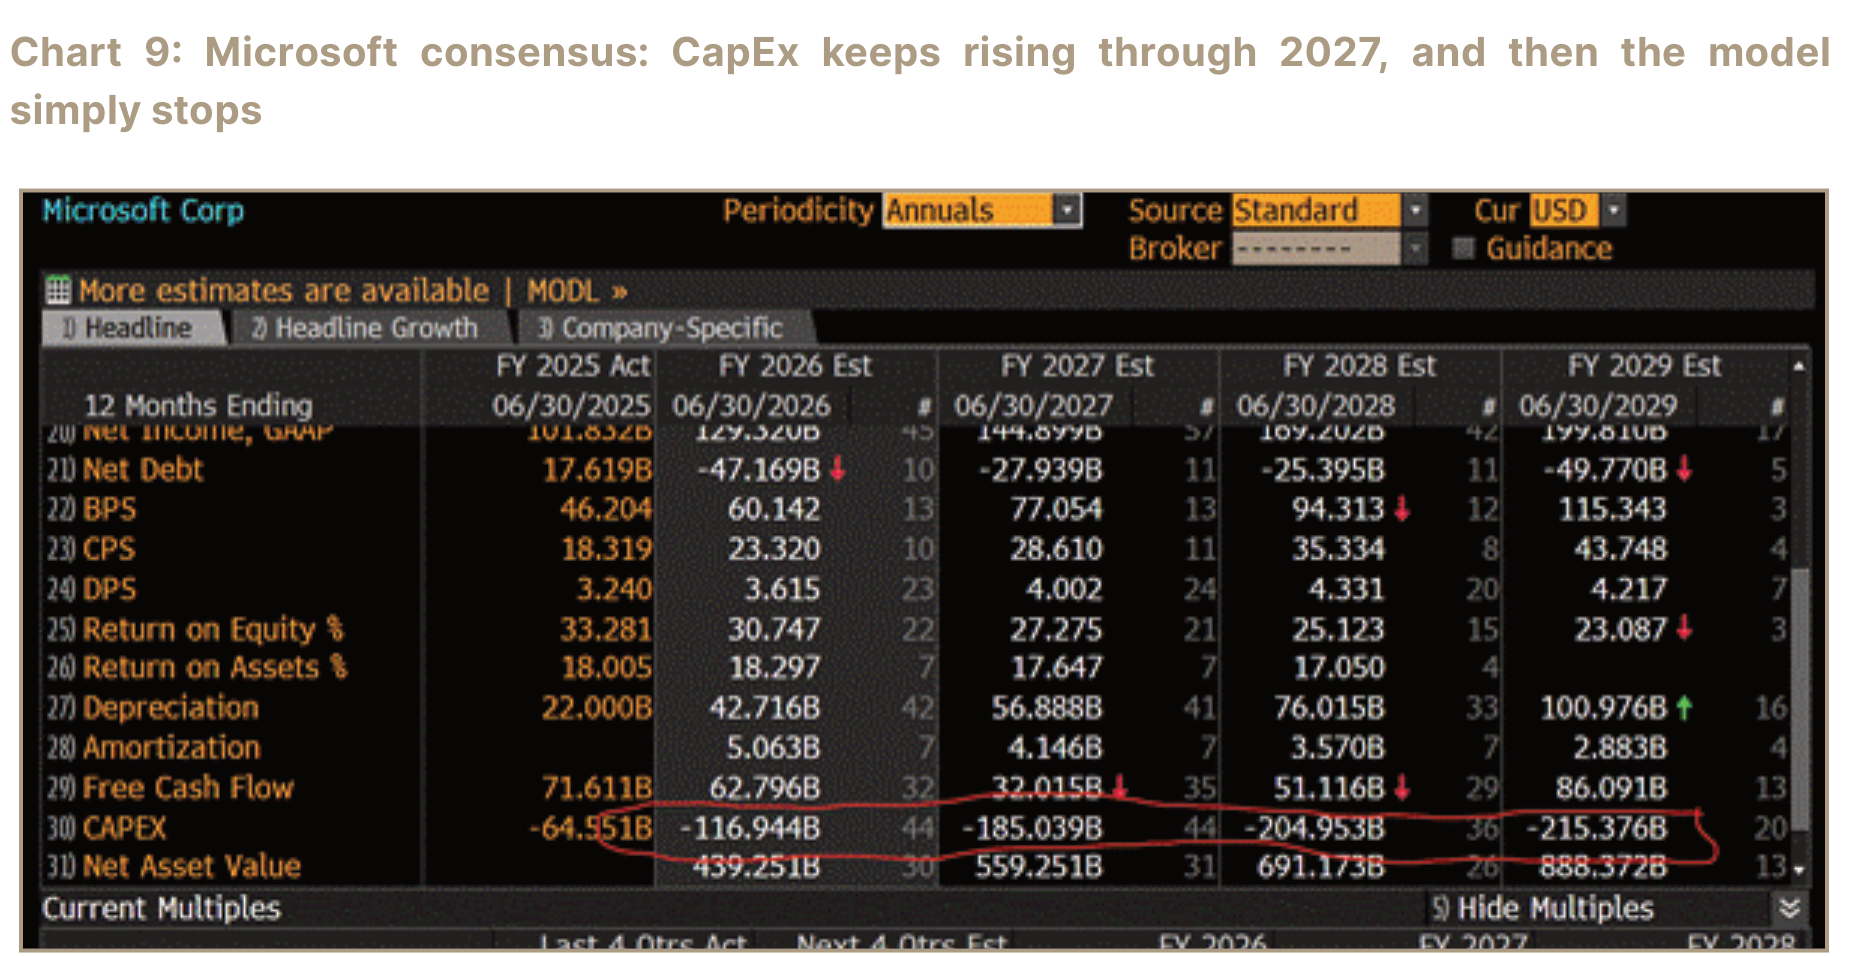Click the CAPEX value -185.039B
Screen dimensions: 1860x956
pos(1032,828)
